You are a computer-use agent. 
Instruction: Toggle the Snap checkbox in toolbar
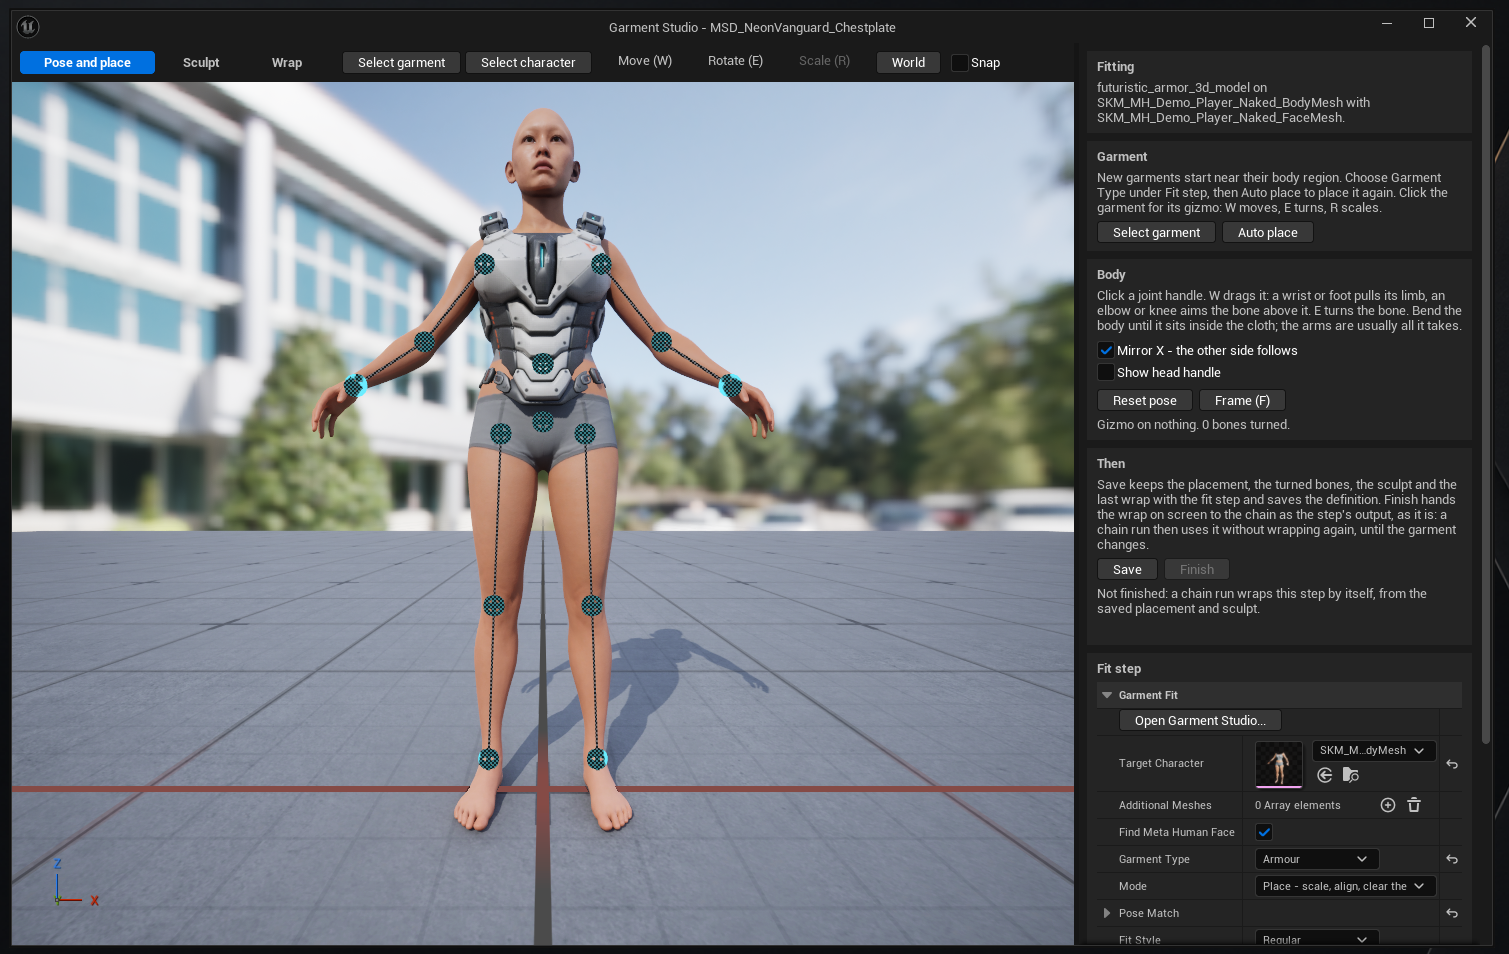point(960,63)
